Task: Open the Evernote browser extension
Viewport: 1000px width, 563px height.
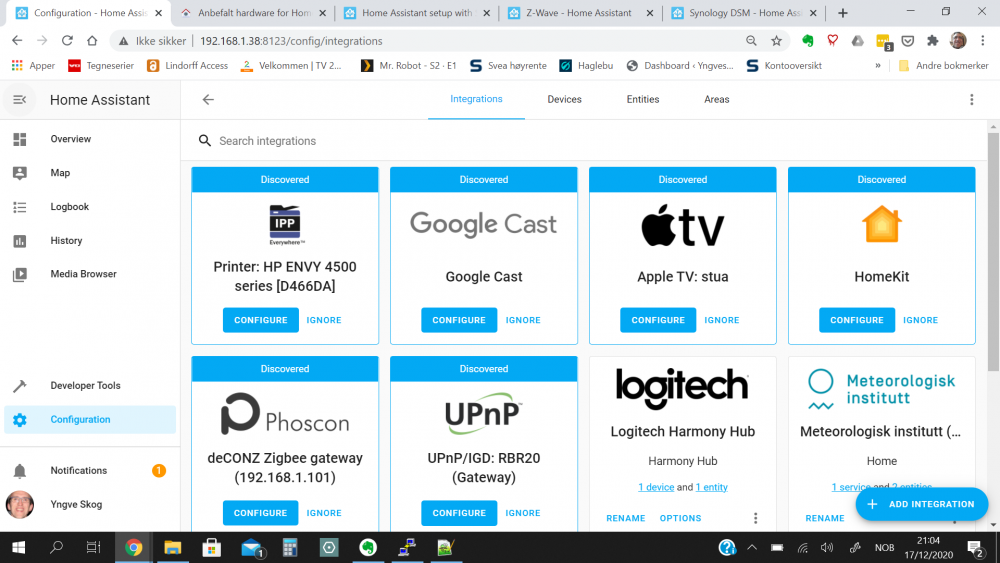Action: point(808,41)
